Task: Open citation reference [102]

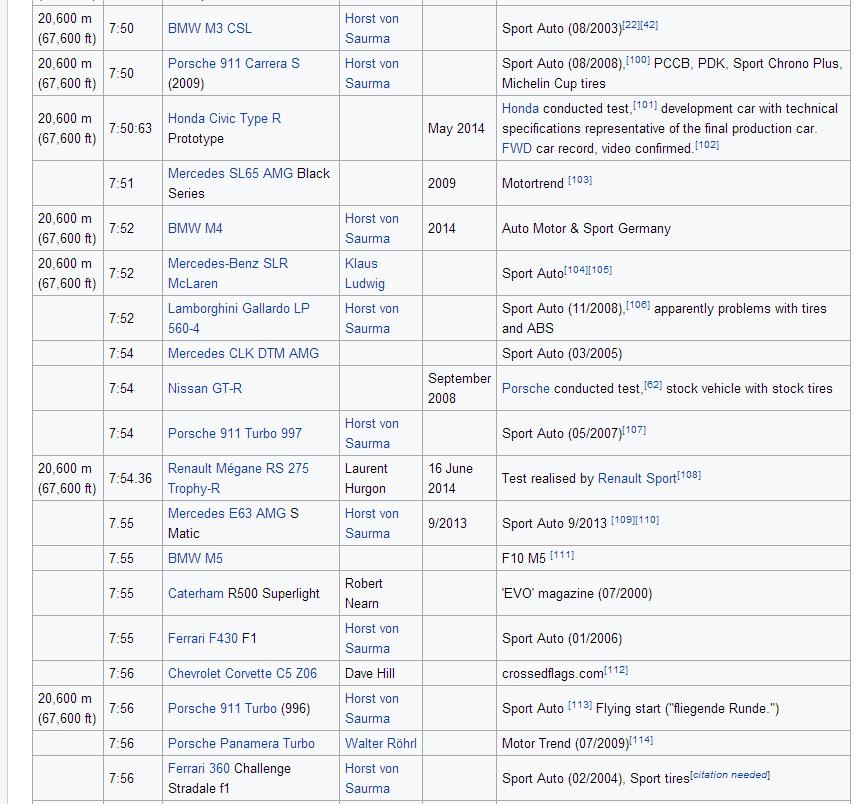Action: [x=707, y=145]
